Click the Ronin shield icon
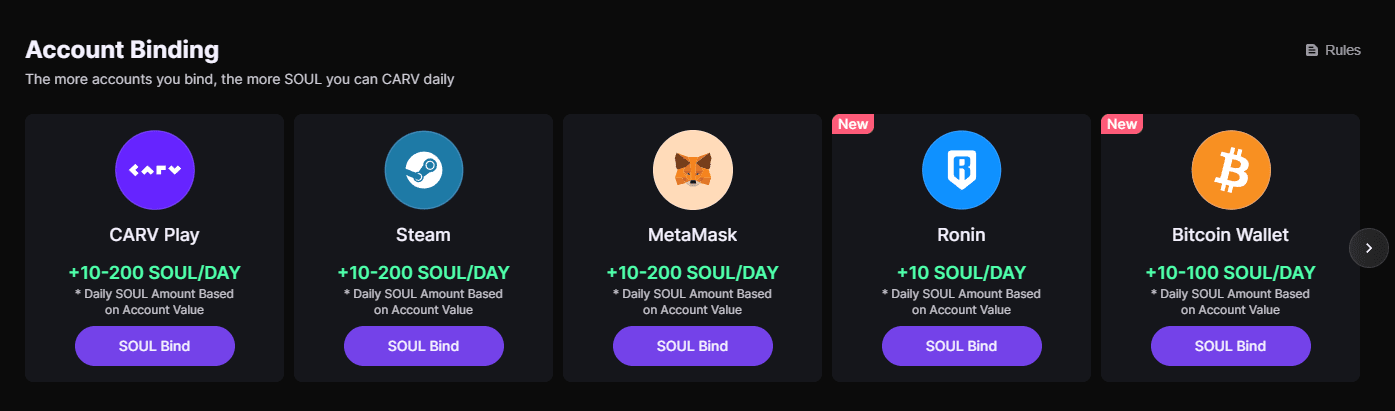 pos(961,170)
